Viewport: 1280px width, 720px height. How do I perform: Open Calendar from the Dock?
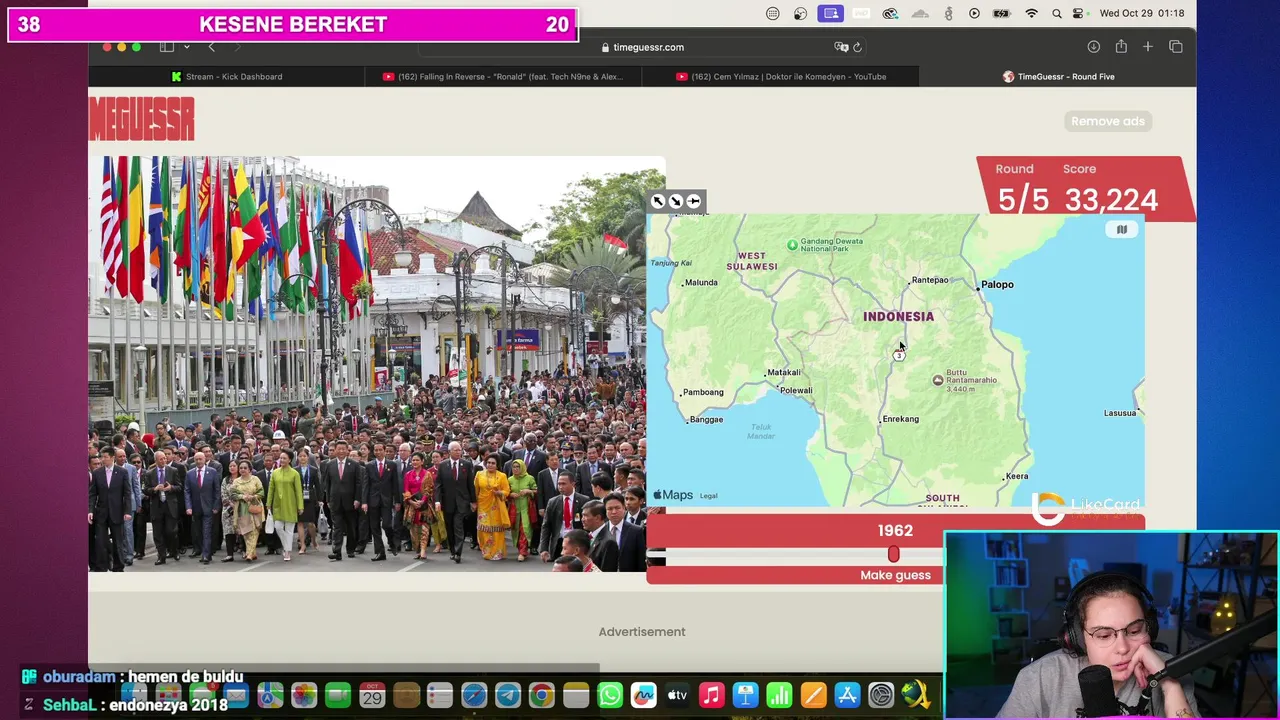pos(372,695)
